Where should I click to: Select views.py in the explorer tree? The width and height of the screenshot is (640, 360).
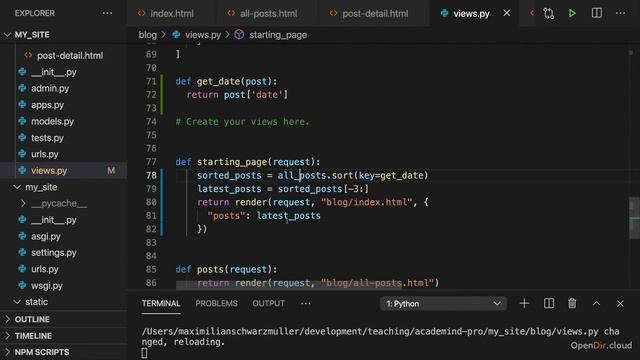pos(64,170)
